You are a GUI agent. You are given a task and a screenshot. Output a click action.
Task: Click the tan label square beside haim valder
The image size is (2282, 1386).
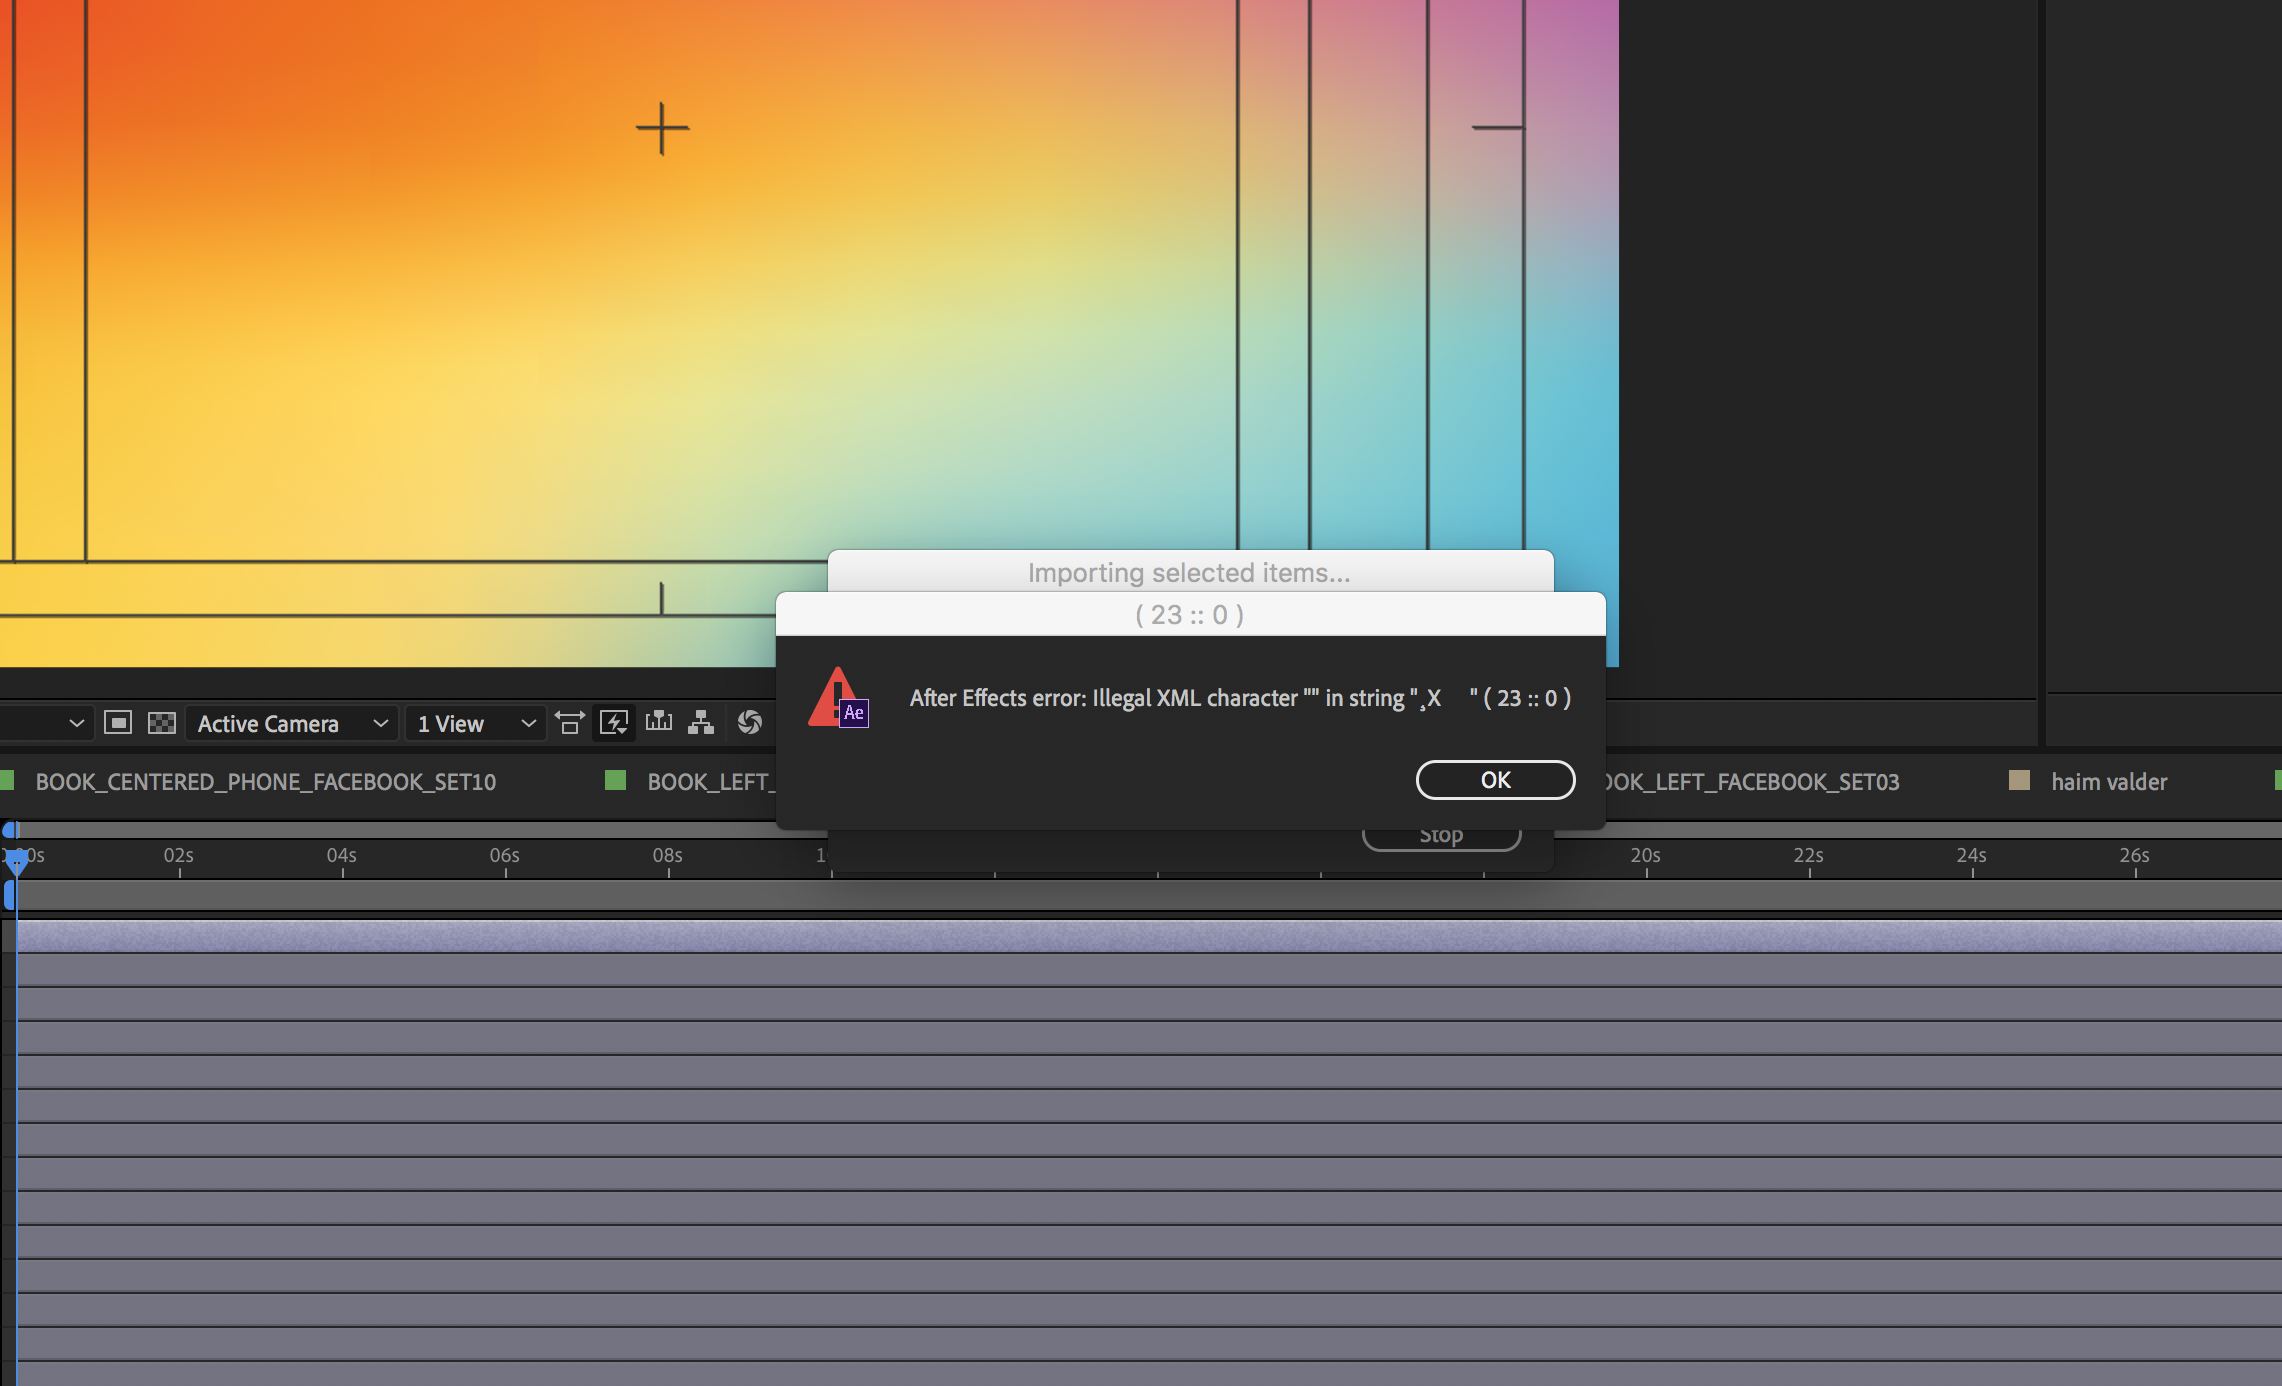click(x=2019, y=781)
